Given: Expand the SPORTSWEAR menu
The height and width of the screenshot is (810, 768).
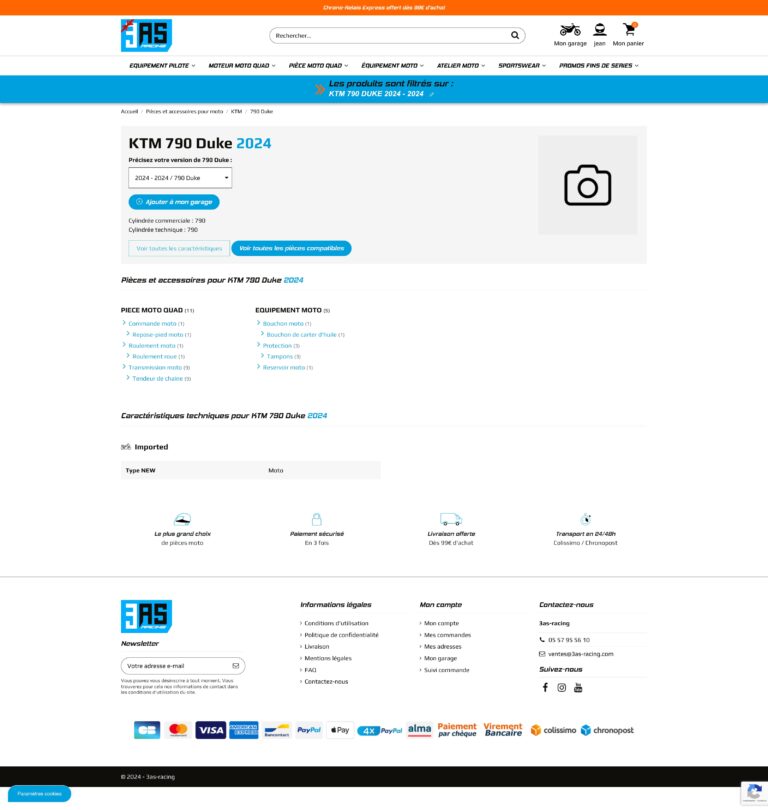Looking at the screenshot, I should [x=522, y=66].
